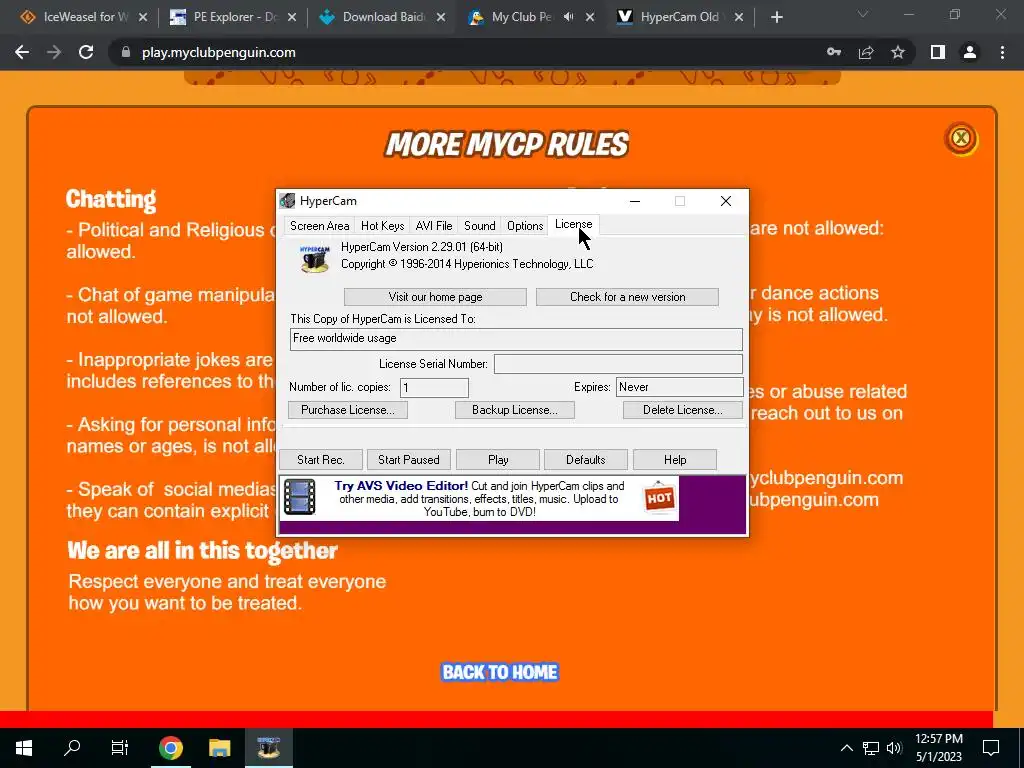The image size is (1024, 768).
Task: Show hidden system tray icons
Action: [846, 748]
